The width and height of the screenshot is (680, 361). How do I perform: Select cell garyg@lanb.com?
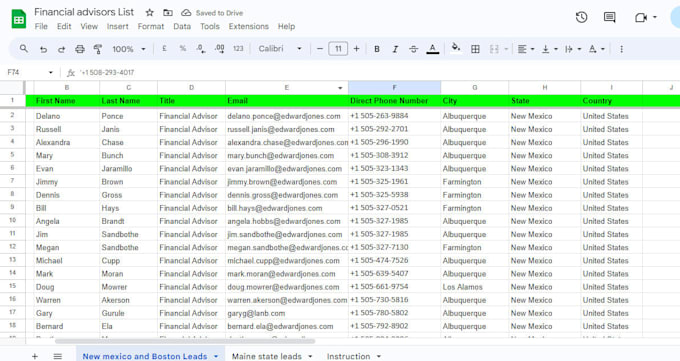point(287,313)
